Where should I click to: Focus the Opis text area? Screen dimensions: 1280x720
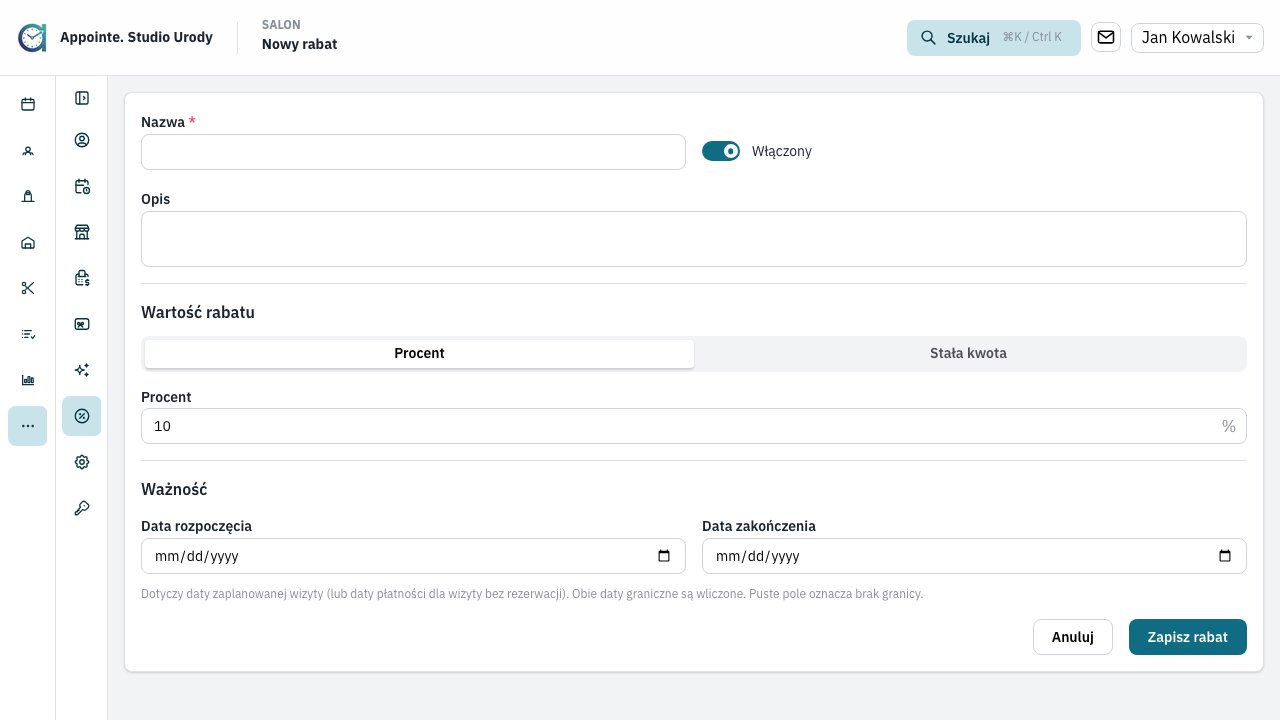[694, 239]
